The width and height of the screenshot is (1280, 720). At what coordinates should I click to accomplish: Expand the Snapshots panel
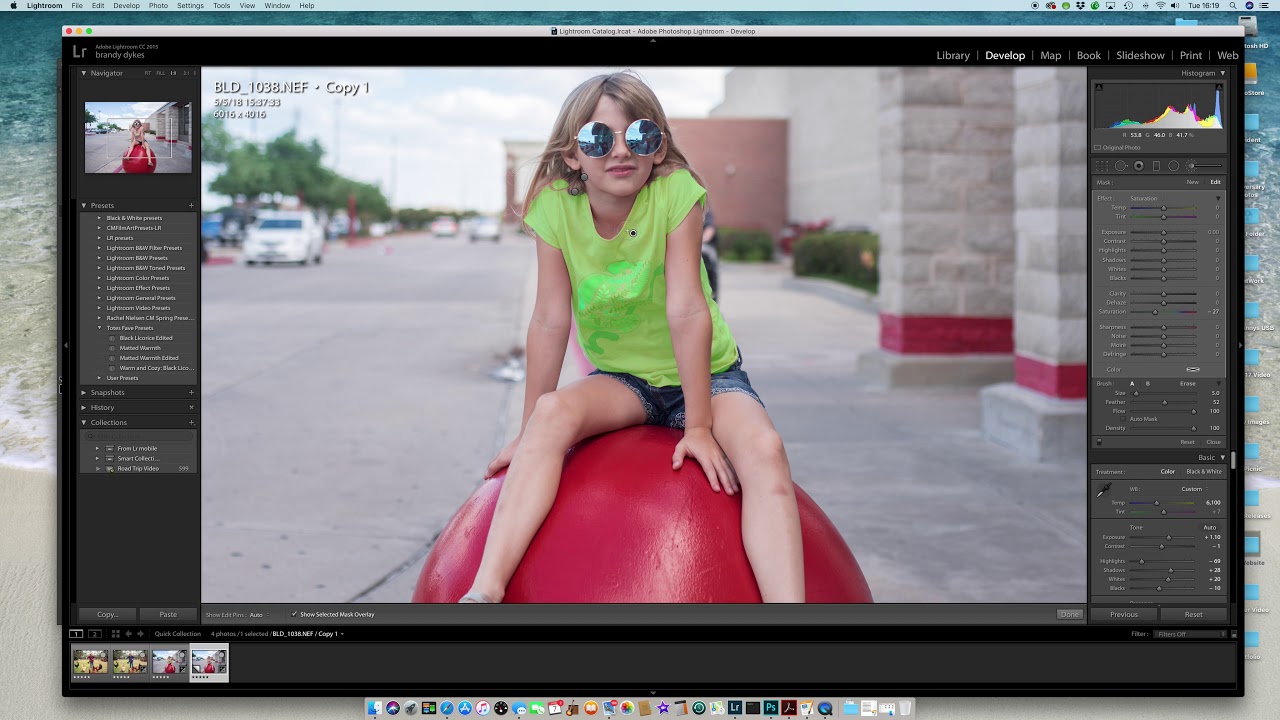pos(84,392)
